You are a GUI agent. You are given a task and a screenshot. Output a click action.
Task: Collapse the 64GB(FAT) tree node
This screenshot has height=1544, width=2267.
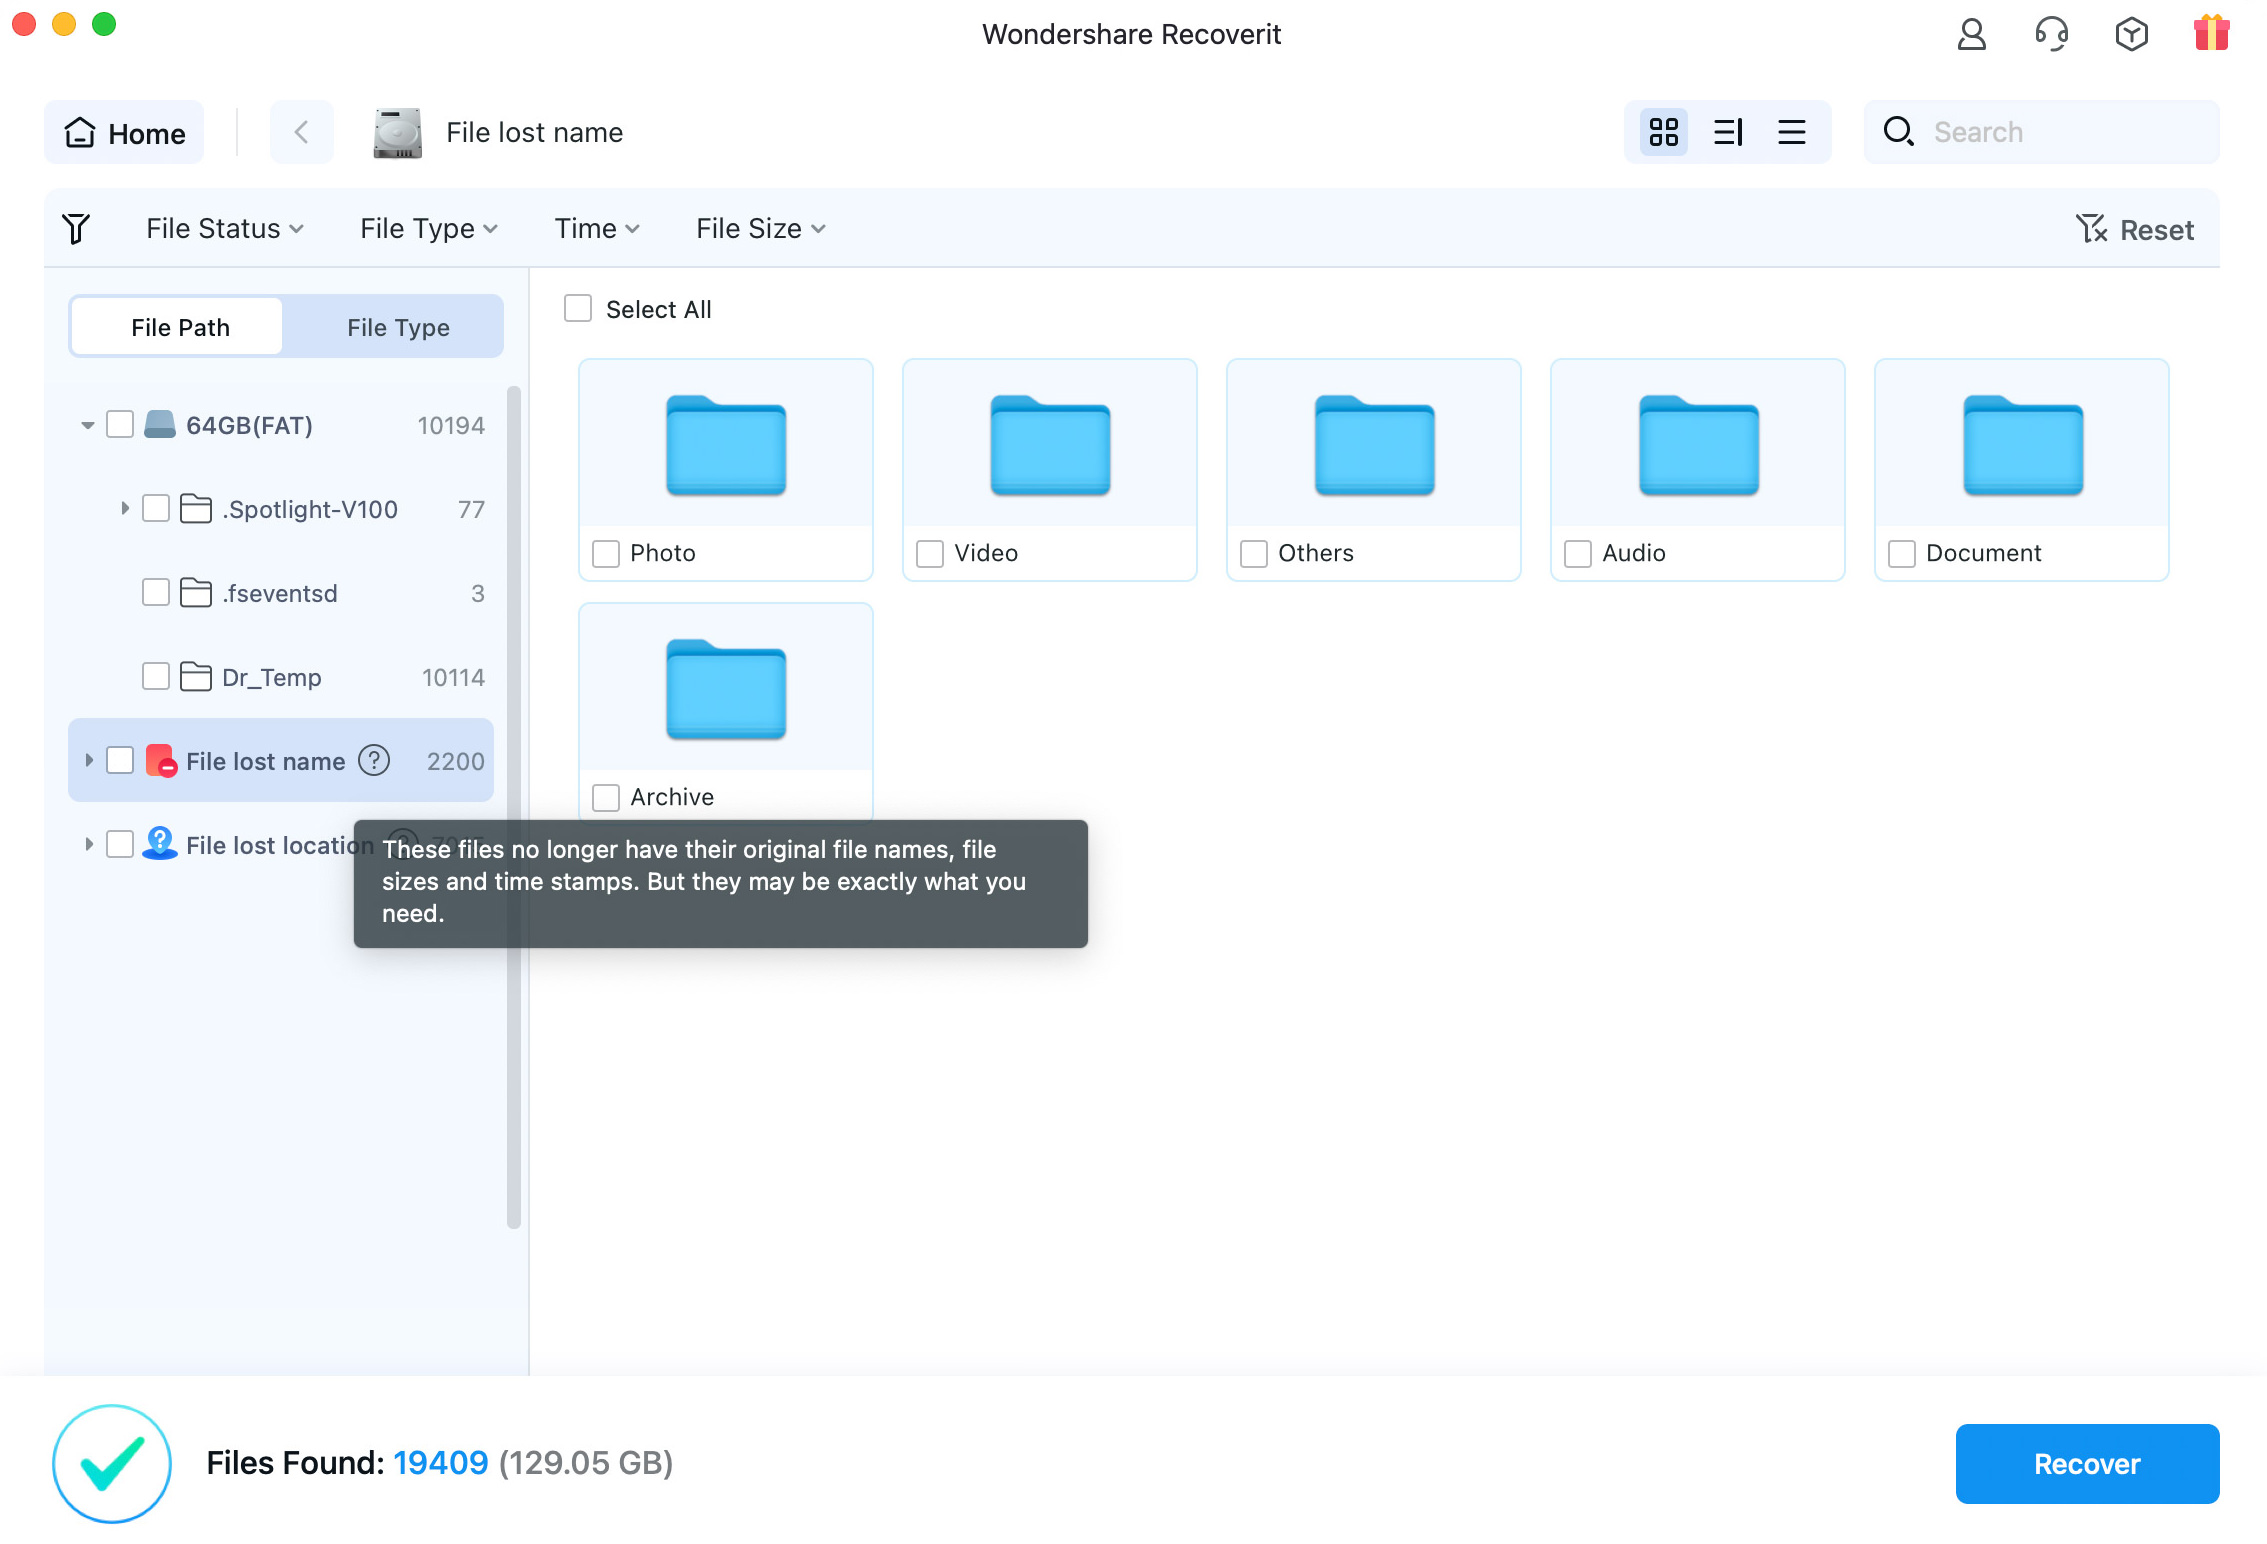click(x=88, y=425)
